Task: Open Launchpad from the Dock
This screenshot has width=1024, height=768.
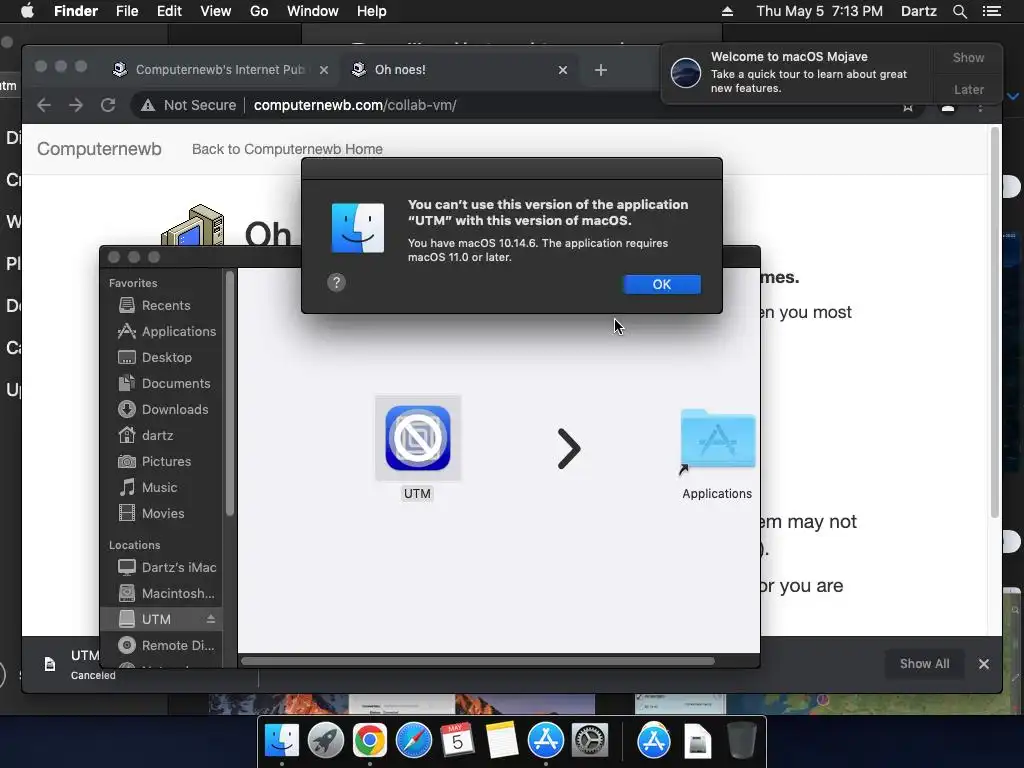Action: tap(325, 741)
